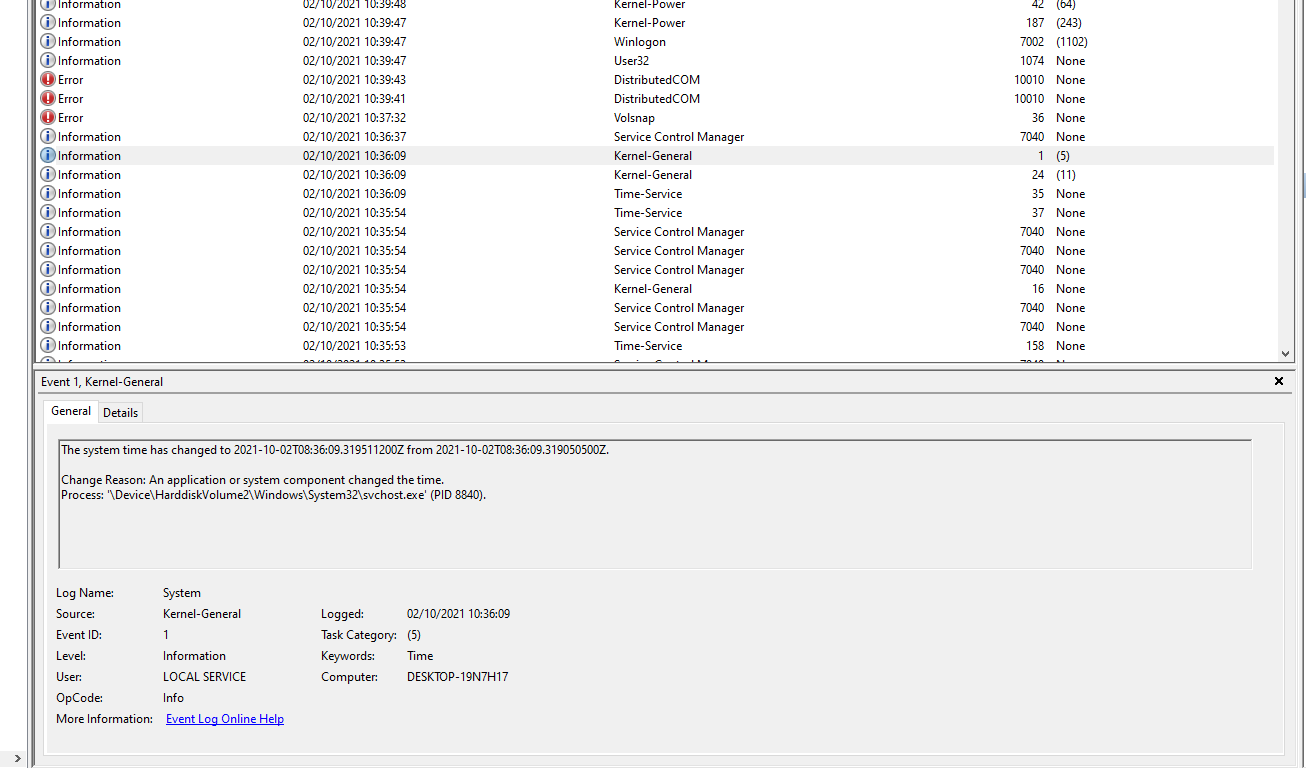Click information icon of Kernel-Power 187 row

click(47, 23)
